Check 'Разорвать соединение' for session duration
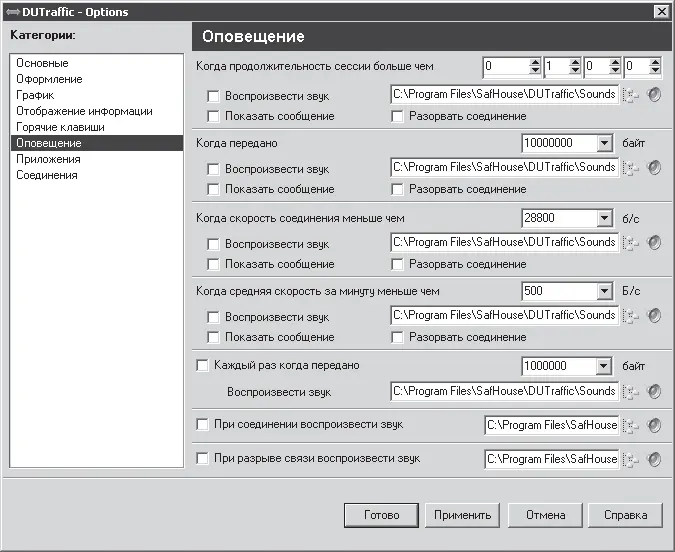The image size is (675, 552). coord(397,116)
